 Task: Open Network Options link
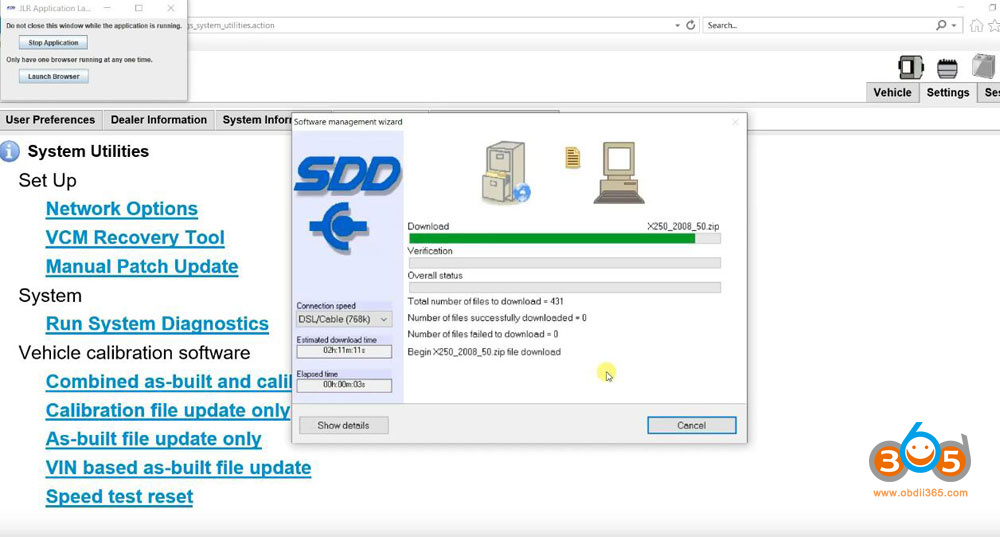pos(122,209)
